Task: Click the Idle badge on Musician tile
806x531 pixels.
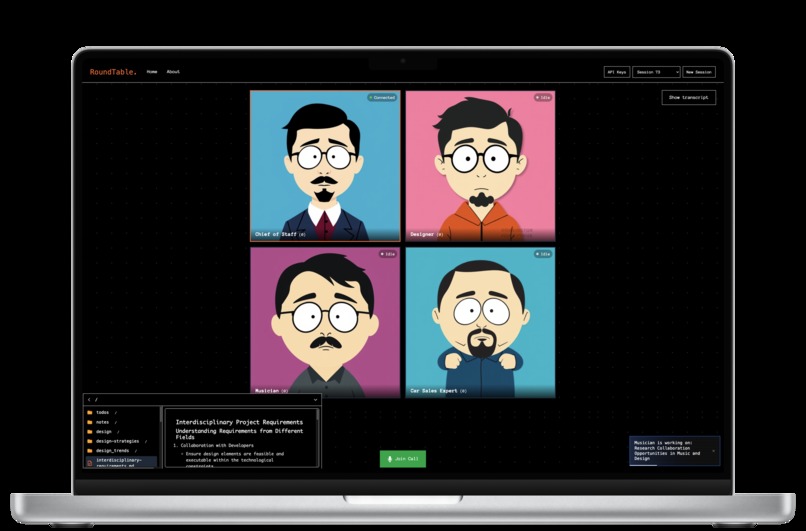Action: point(388,254)
